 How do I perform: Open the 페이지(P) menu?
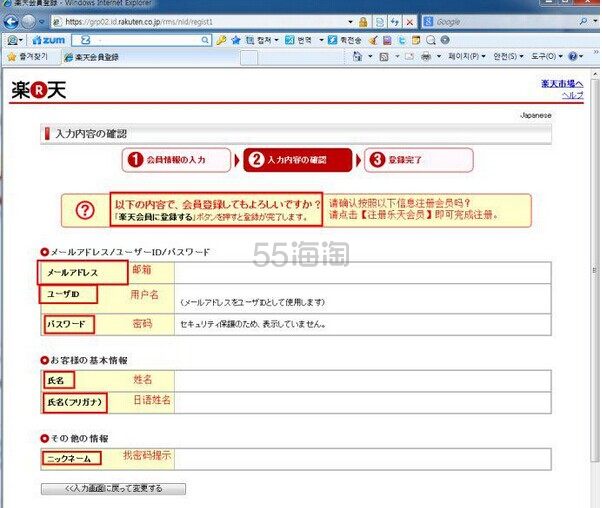tap(466, 57)
